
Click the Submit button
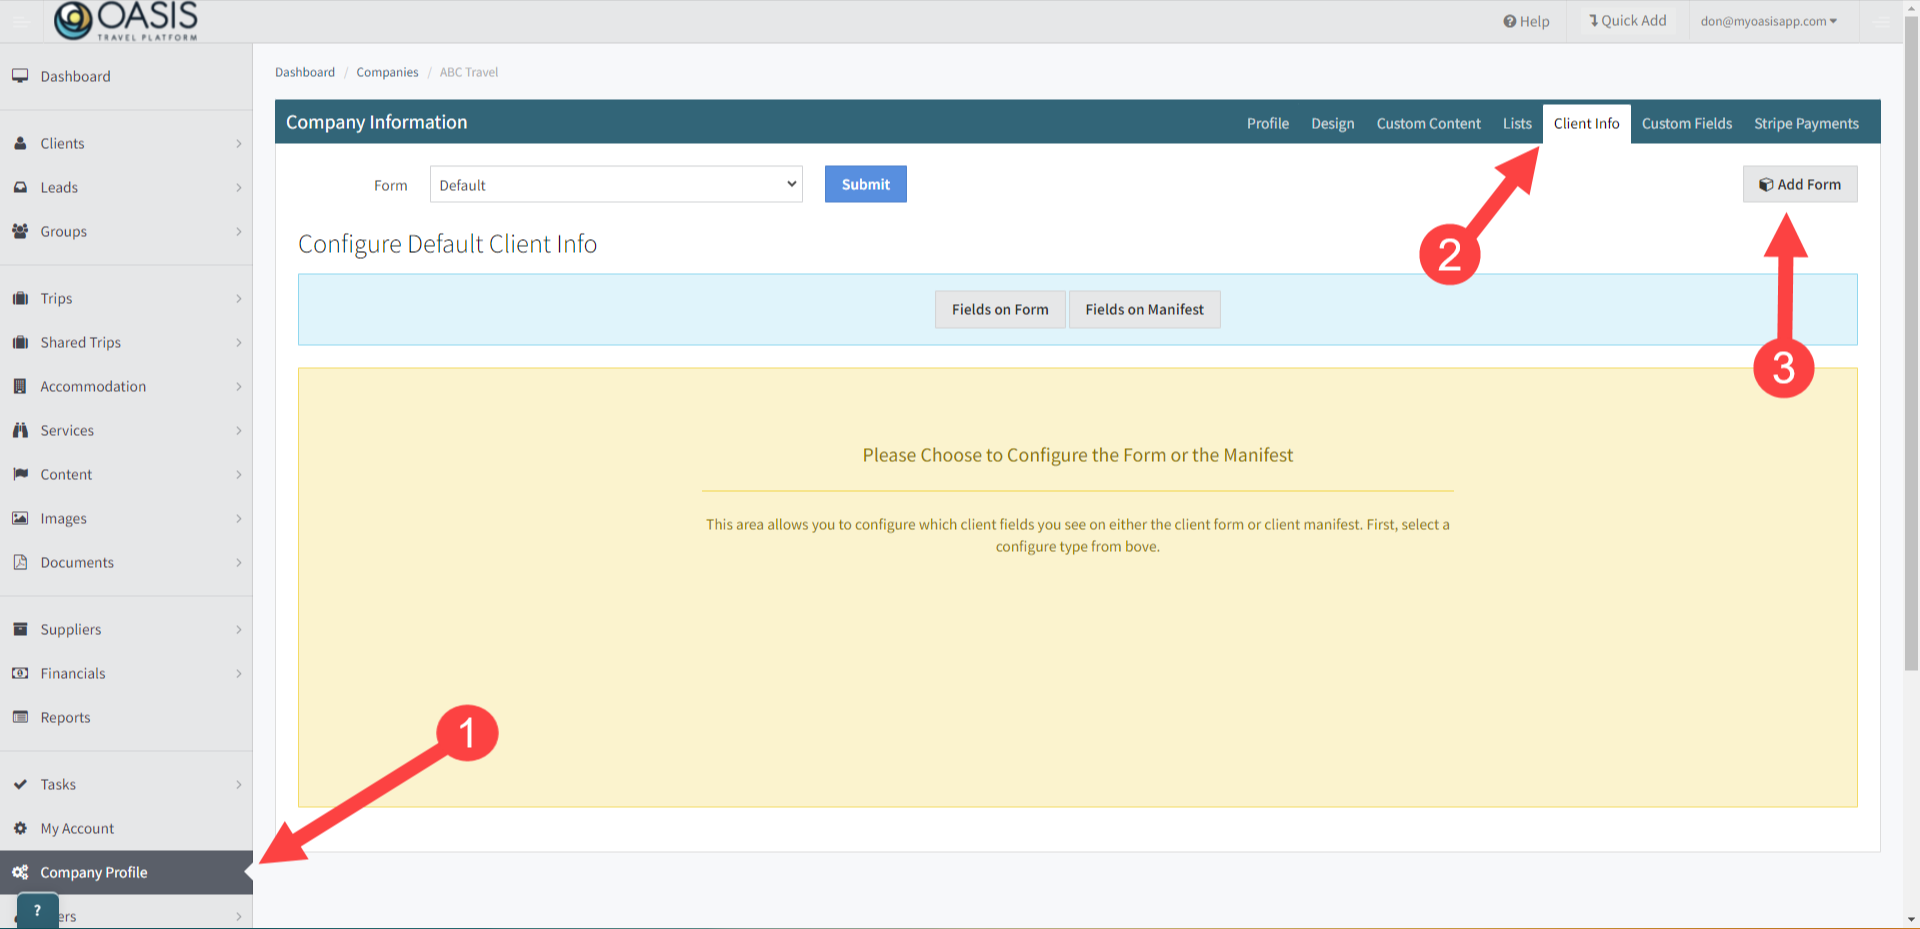click(865, 184)
